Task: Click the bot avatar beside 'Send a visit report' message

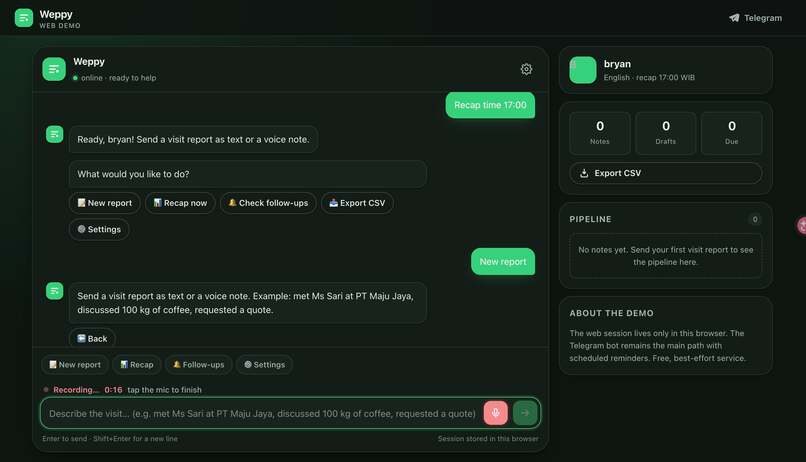Action: (x=54, y=291)
